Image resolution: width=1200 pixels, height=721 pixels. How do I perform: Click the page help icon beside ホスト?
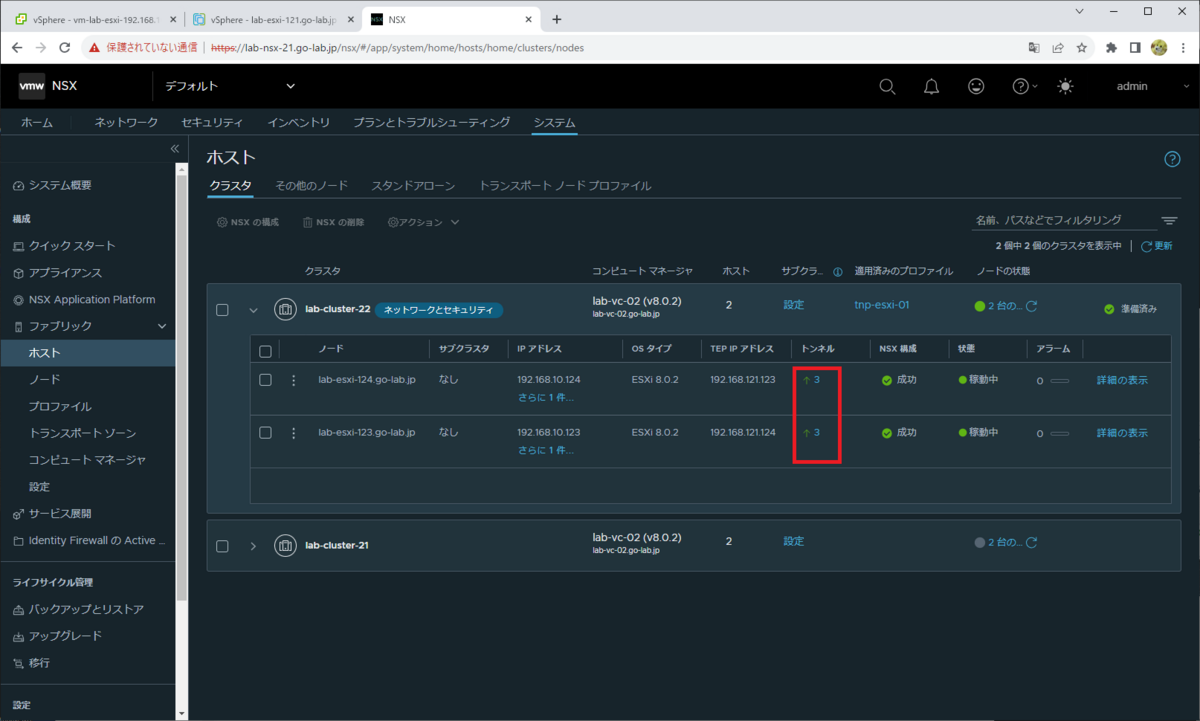(1172, 159)
